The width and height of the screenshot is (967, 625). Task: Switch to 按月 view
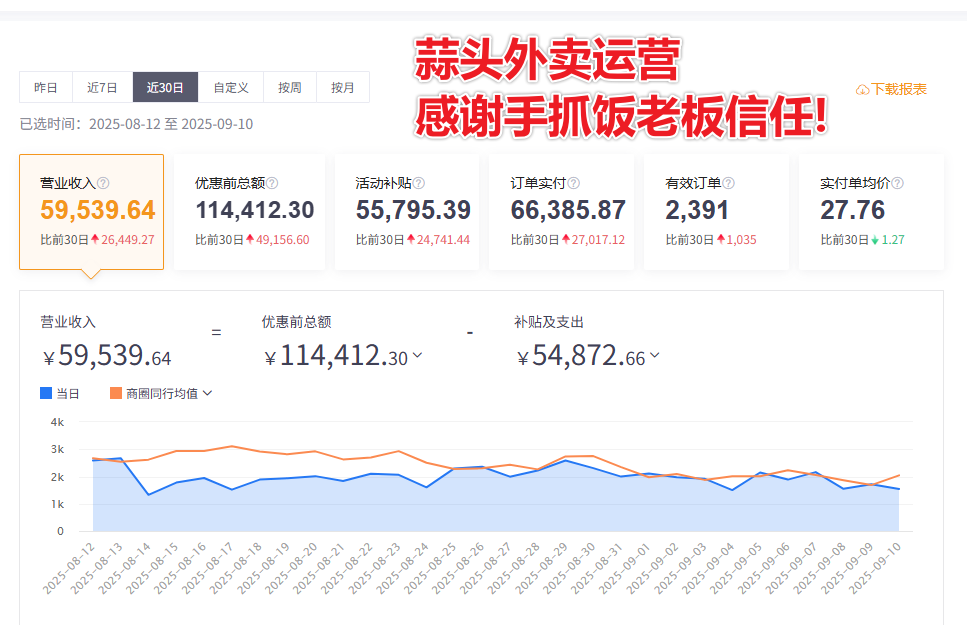343,87
